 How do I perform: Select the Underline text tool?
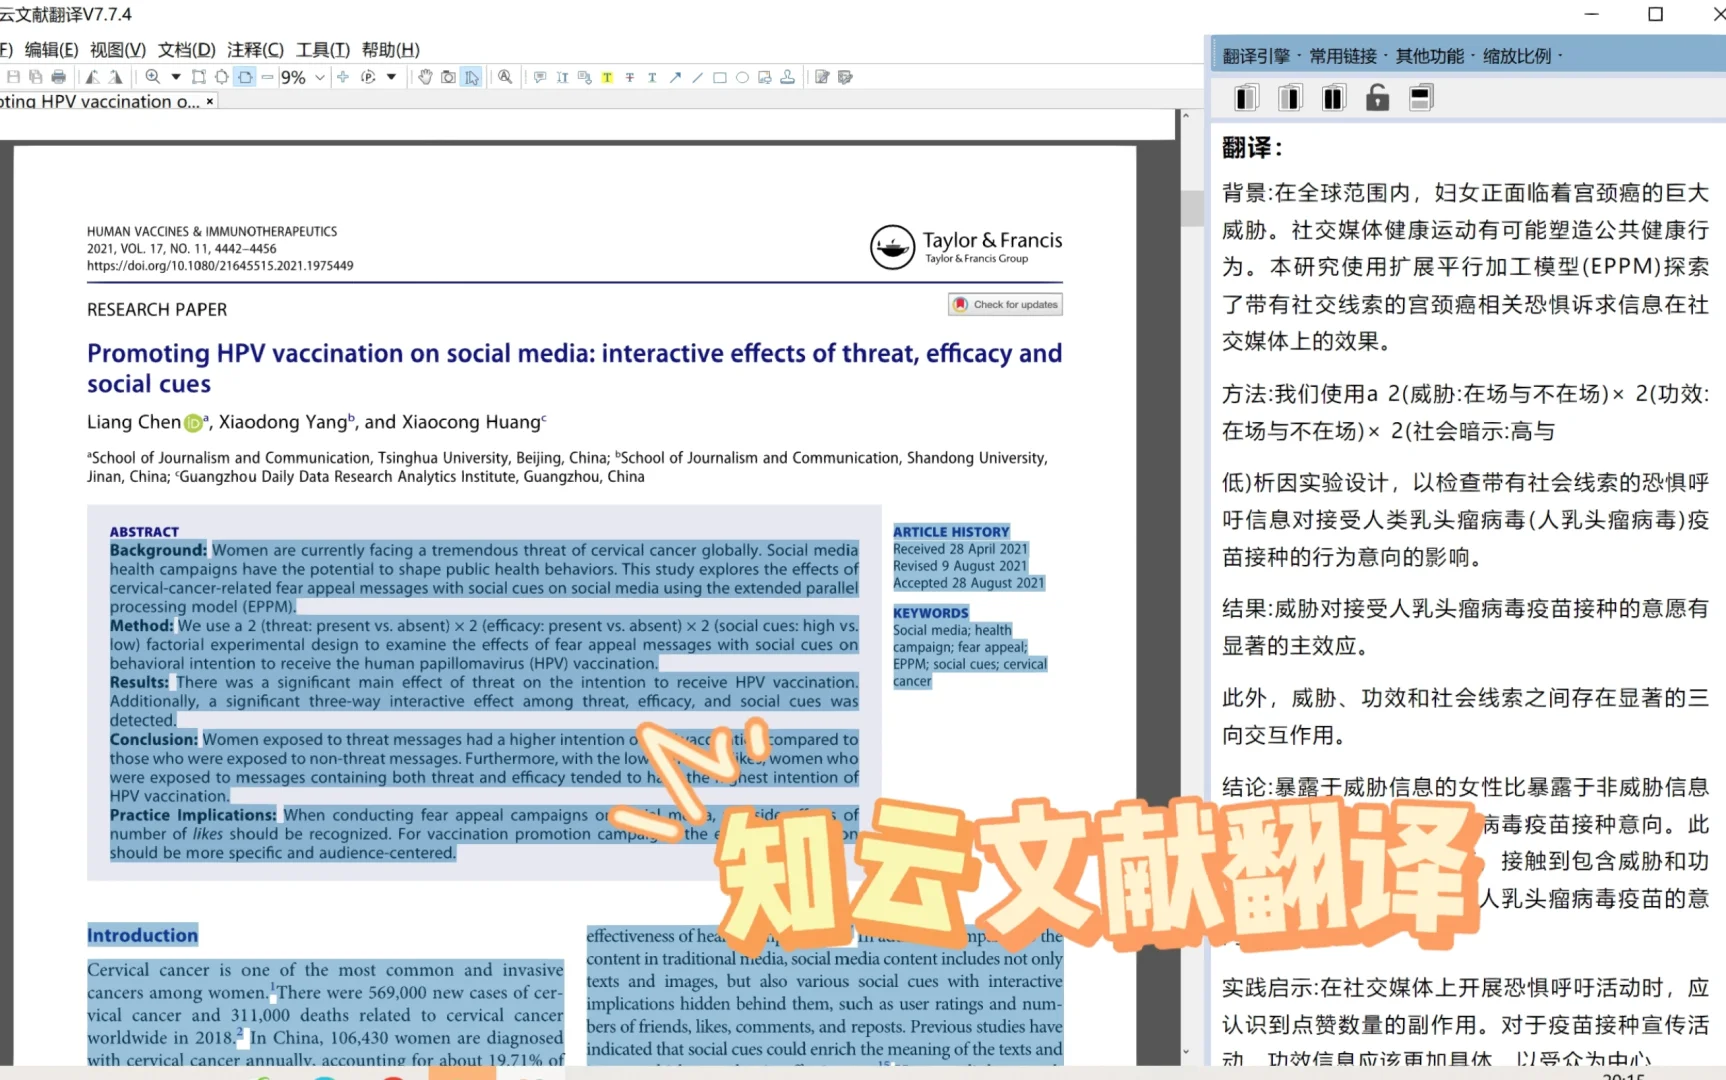(652, 77)
